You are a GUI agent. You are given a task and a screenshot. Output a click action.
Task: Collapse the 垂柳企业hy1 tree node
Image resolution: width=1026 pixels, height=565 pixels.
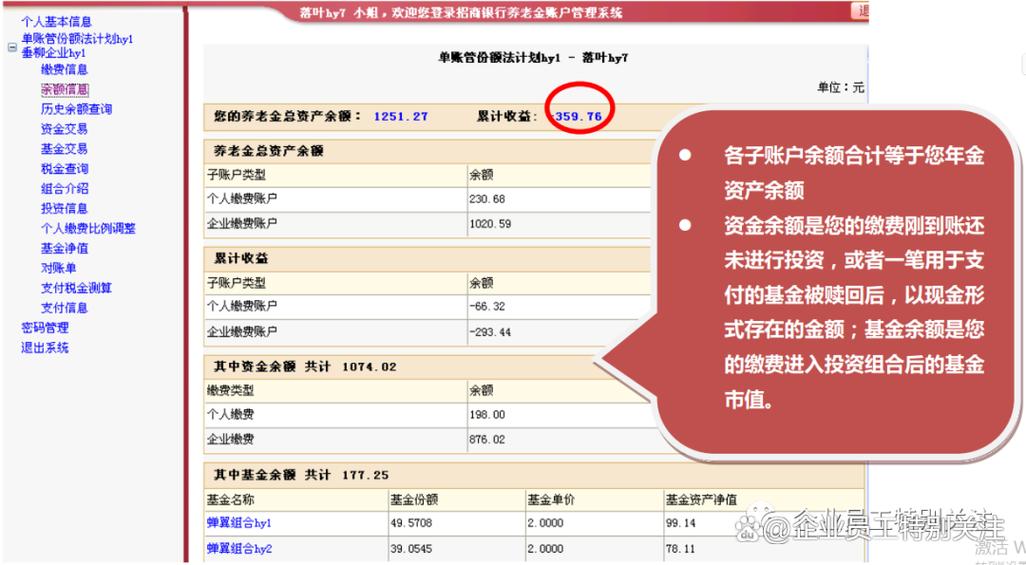point(12,48)
